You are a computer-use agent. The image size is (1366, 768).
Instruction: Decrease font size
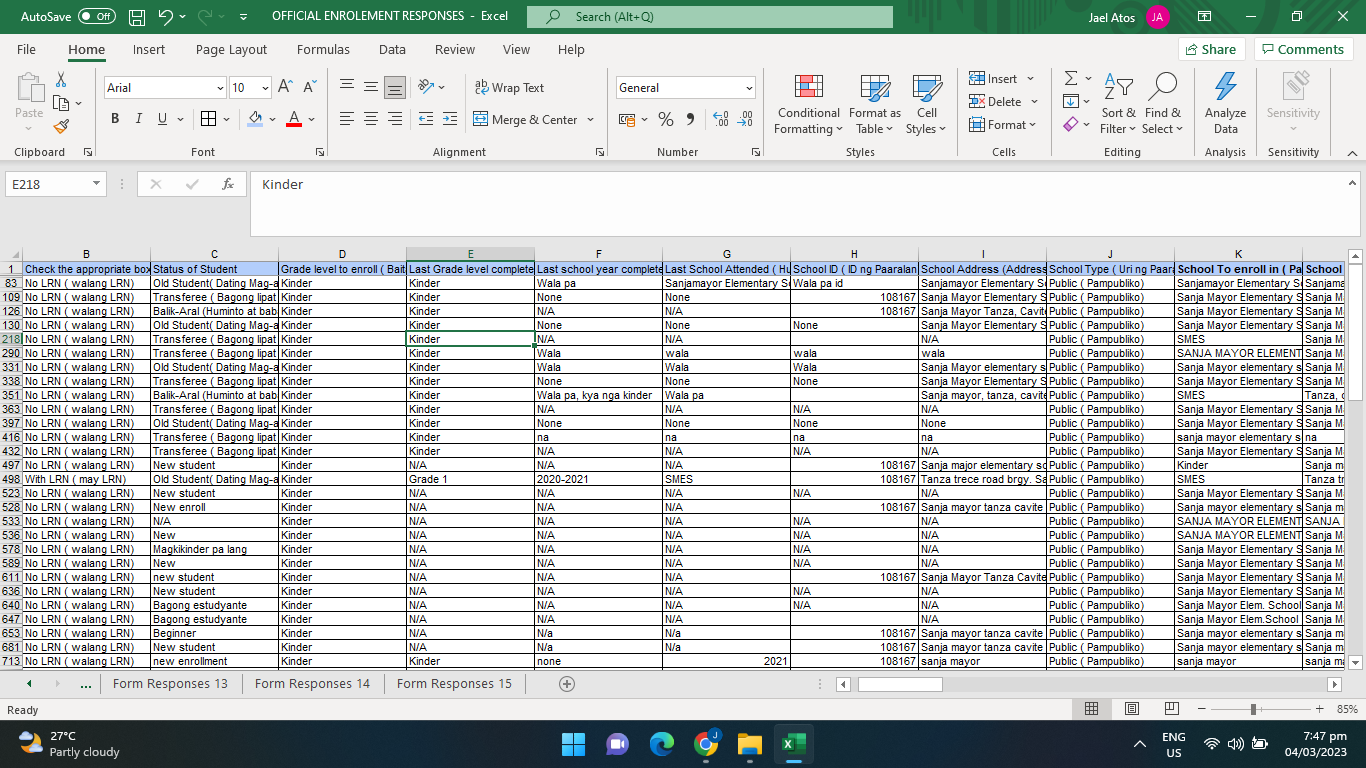point(308,87)
